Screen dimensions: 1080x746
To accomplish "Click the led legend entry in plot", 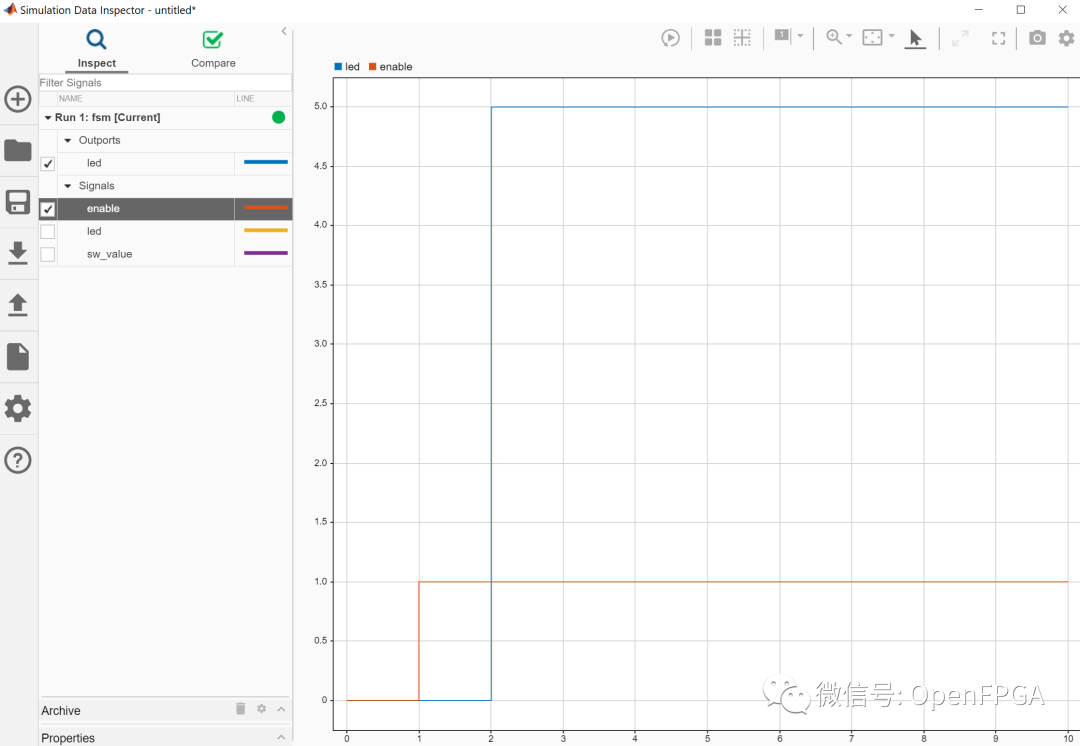I will tap(347, 67).
